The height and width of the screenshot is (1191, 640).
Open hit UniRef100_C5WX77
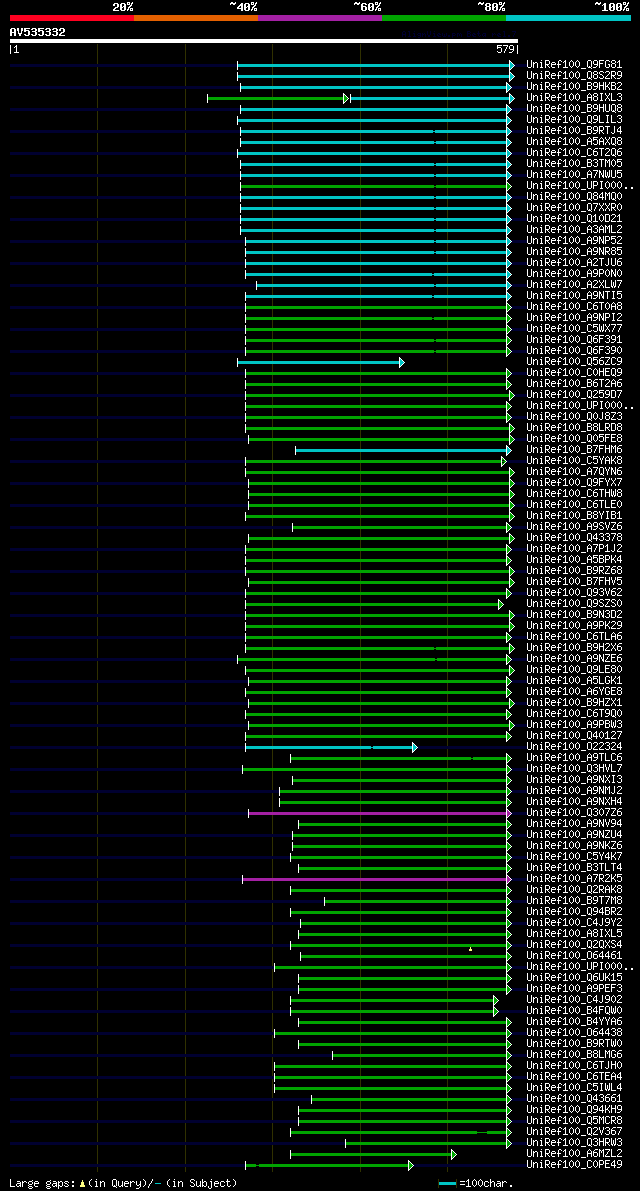tap(574, 329)
